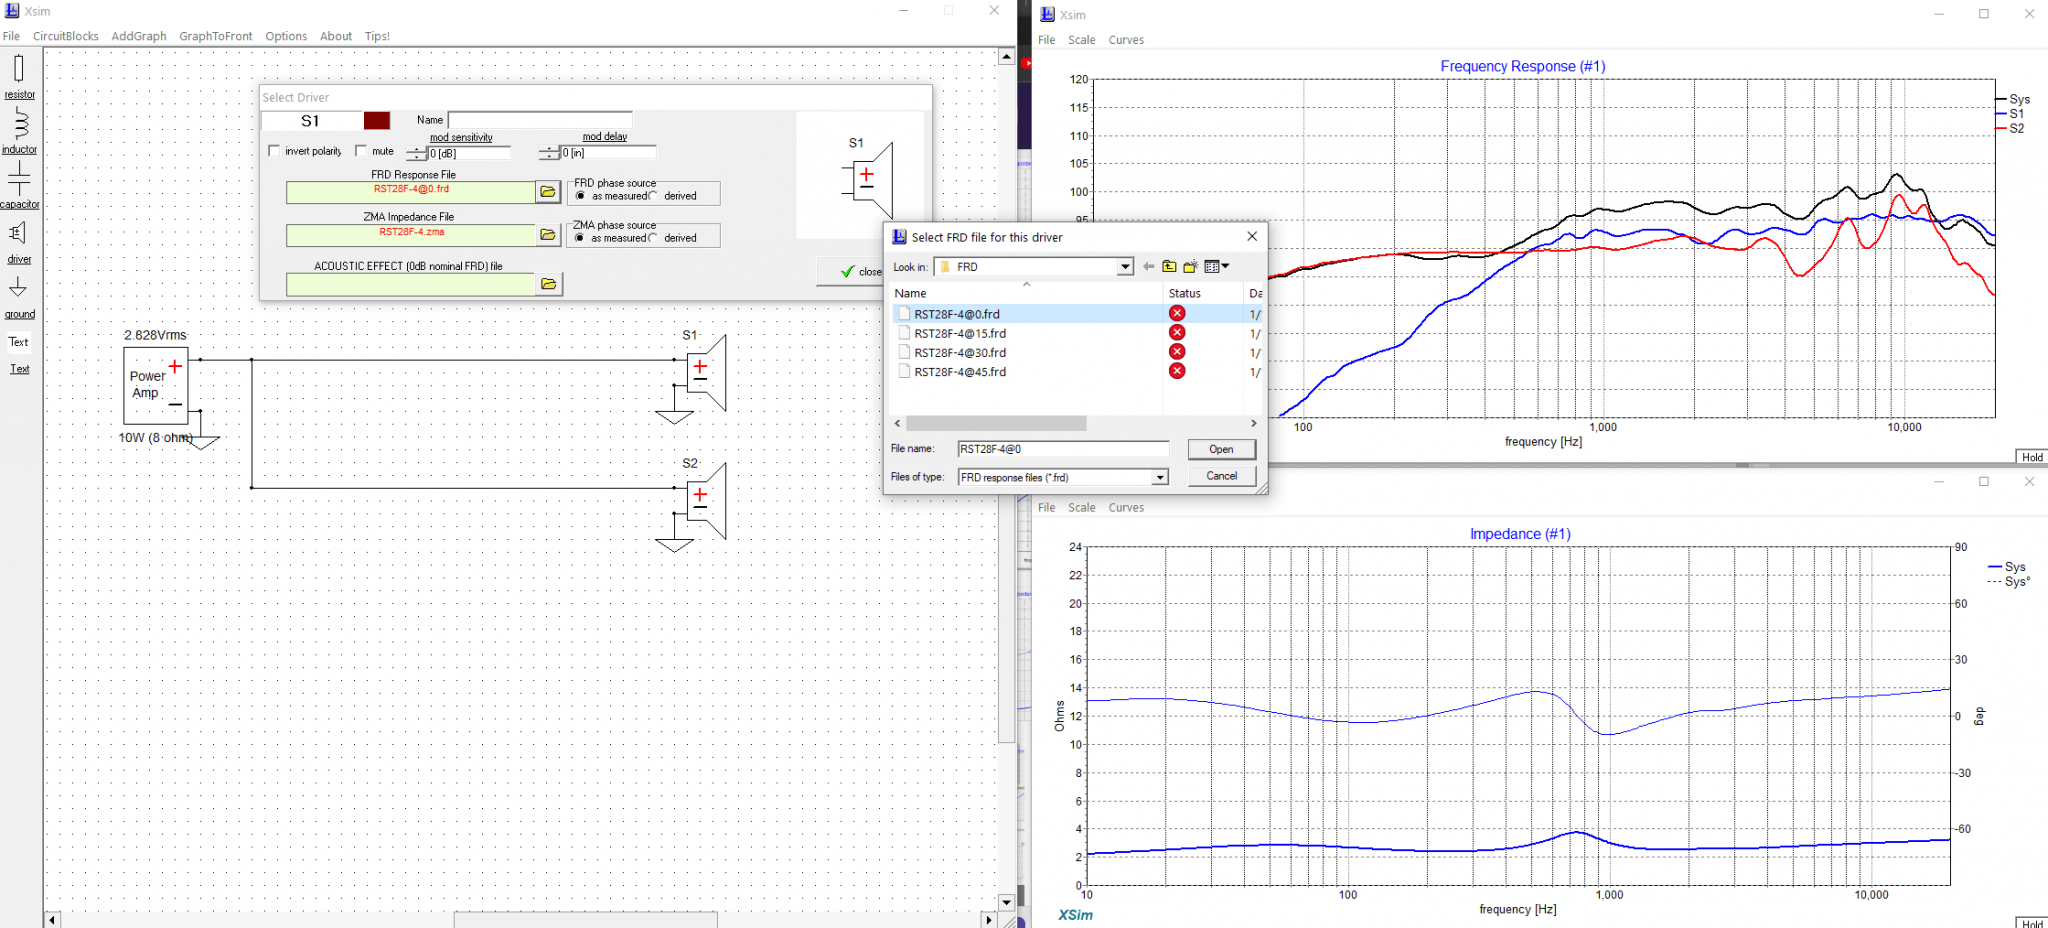
Task: Click the RST28F-4.zma impedance file field
Action: point(411,235)
